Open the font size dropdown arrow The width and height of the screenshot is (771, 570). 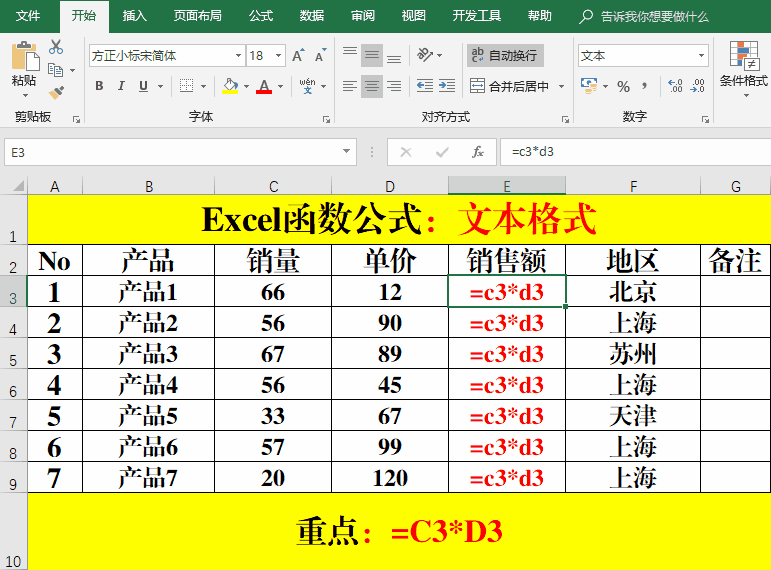tap(278, 56)
